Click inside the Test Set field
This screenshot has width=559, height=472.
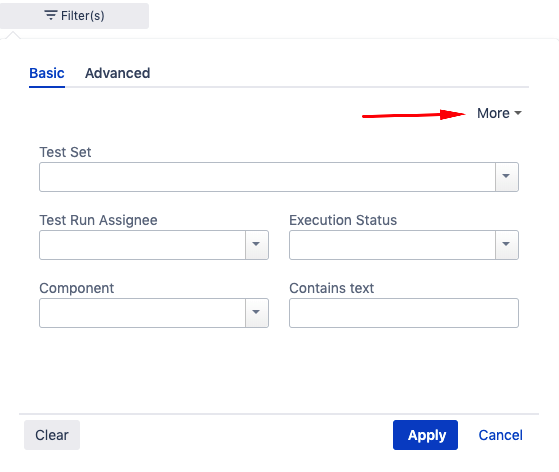(x=267, y=177)
